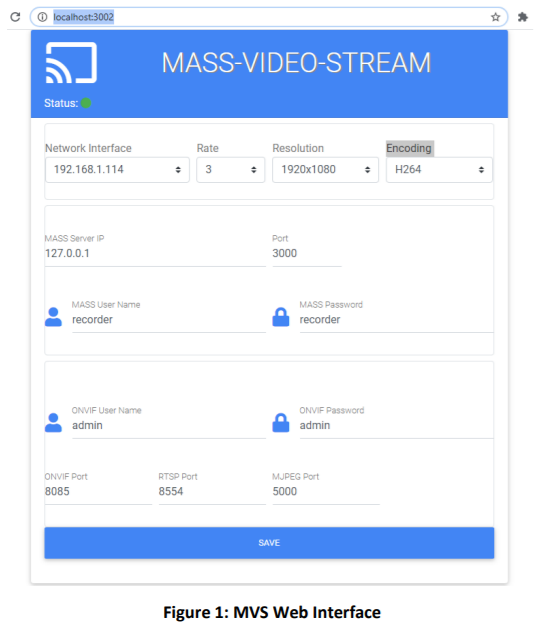Click the MASS Server IP field
This screenshot has height=635, width=543.
point(155,254)
